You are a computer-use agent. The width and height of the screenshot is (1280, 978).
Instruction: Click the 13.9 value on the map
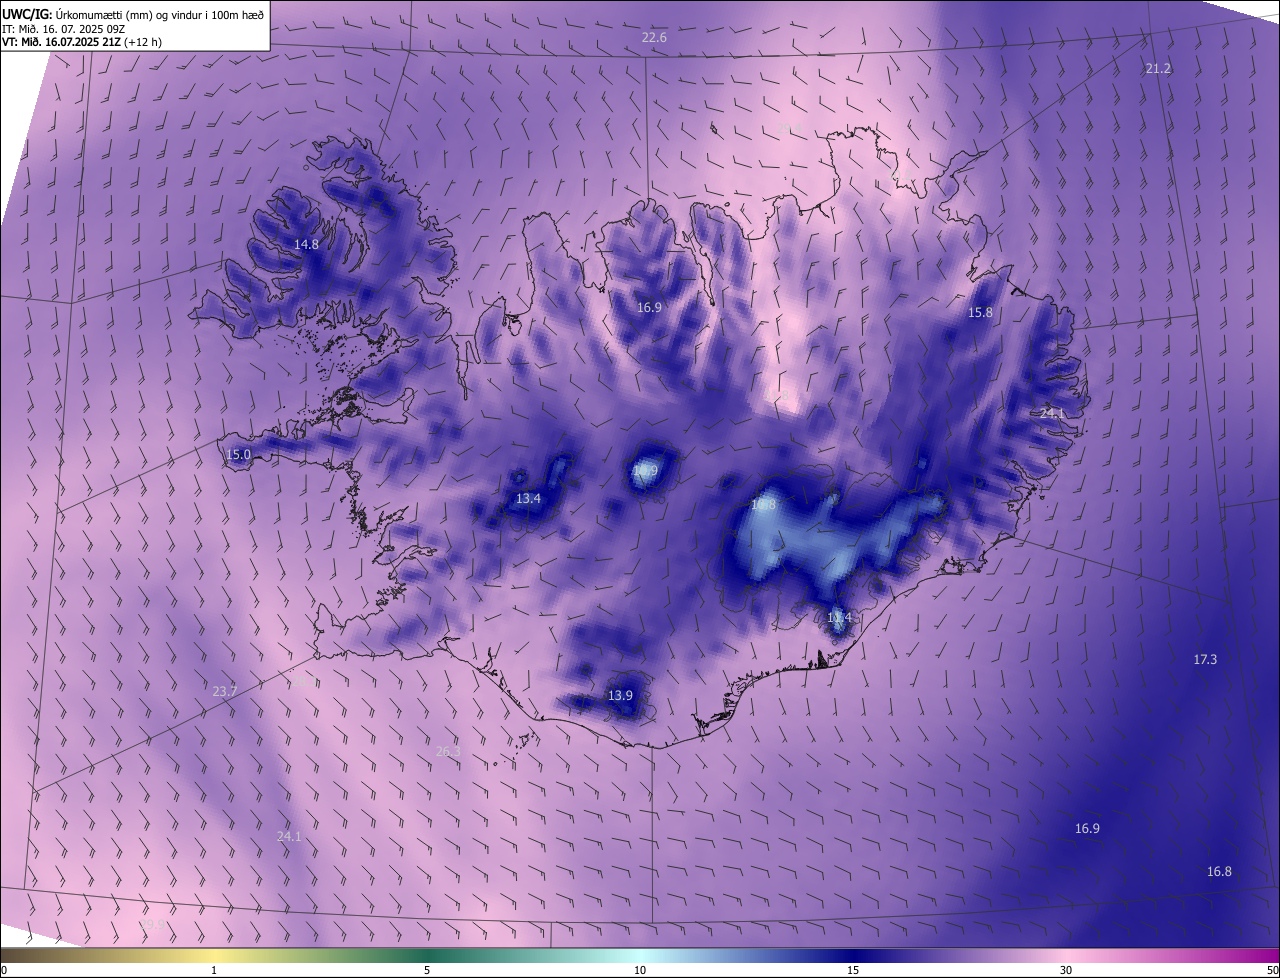(x=620, y=695)
